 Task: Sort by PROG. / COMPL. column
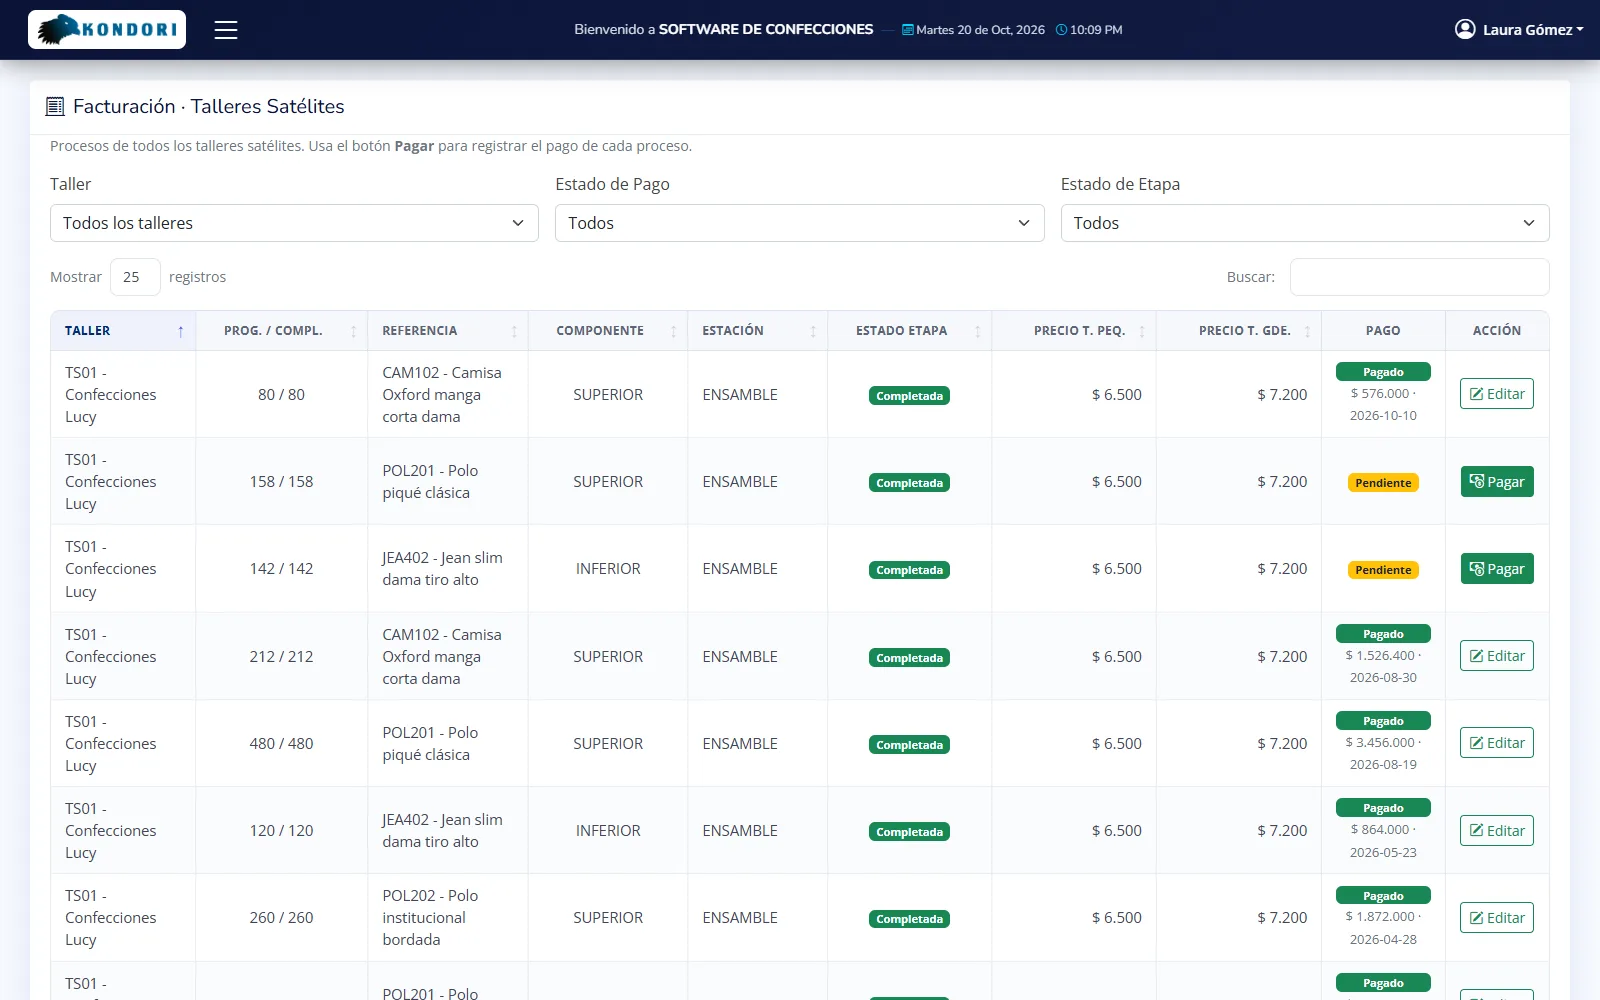(x=282, y=331)
